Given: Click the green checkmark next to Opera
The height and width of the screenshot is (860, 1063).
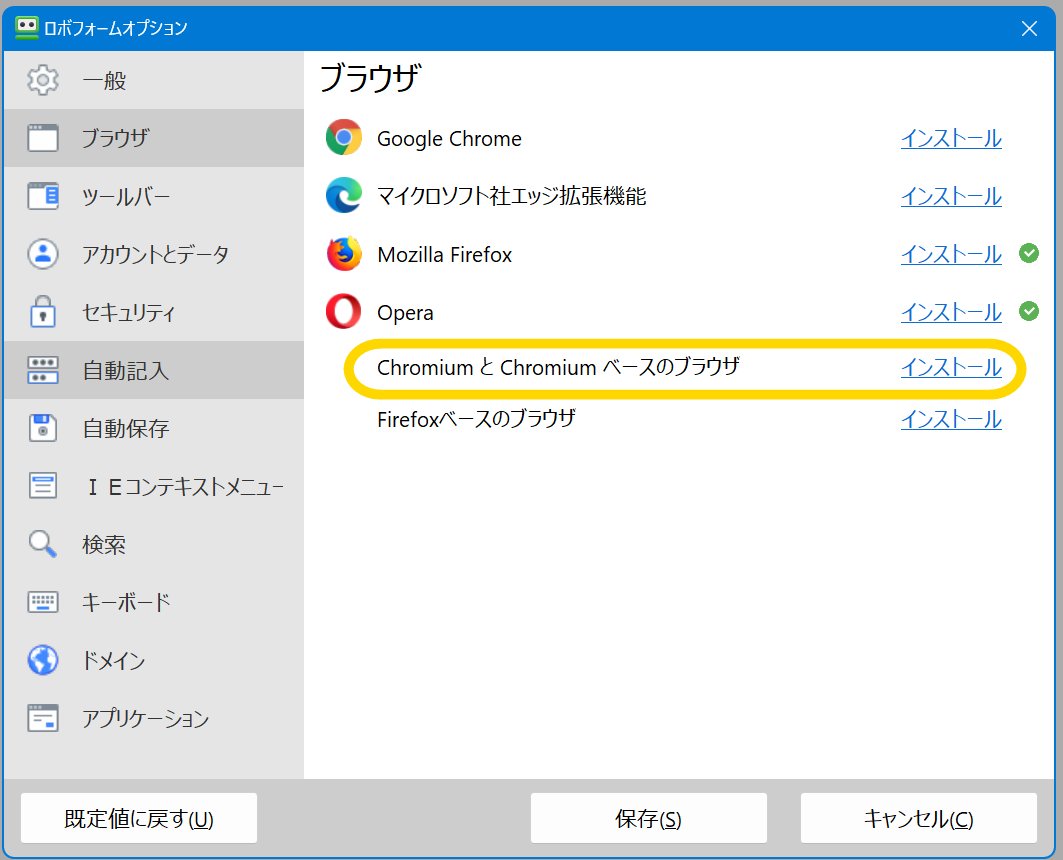Looking at the screenshot, I should 1029,311.
